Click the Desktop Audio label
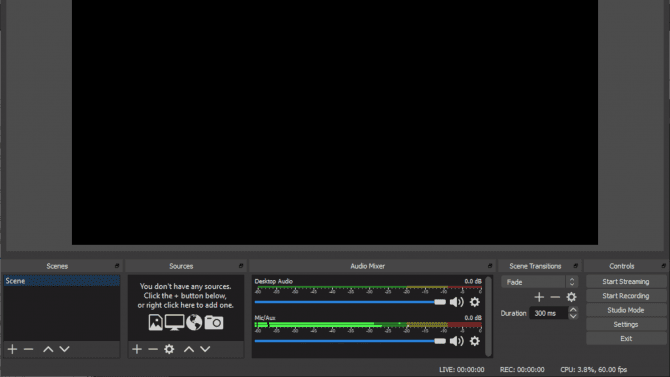Viewport: 670px width, 377px height. (273, 281)
